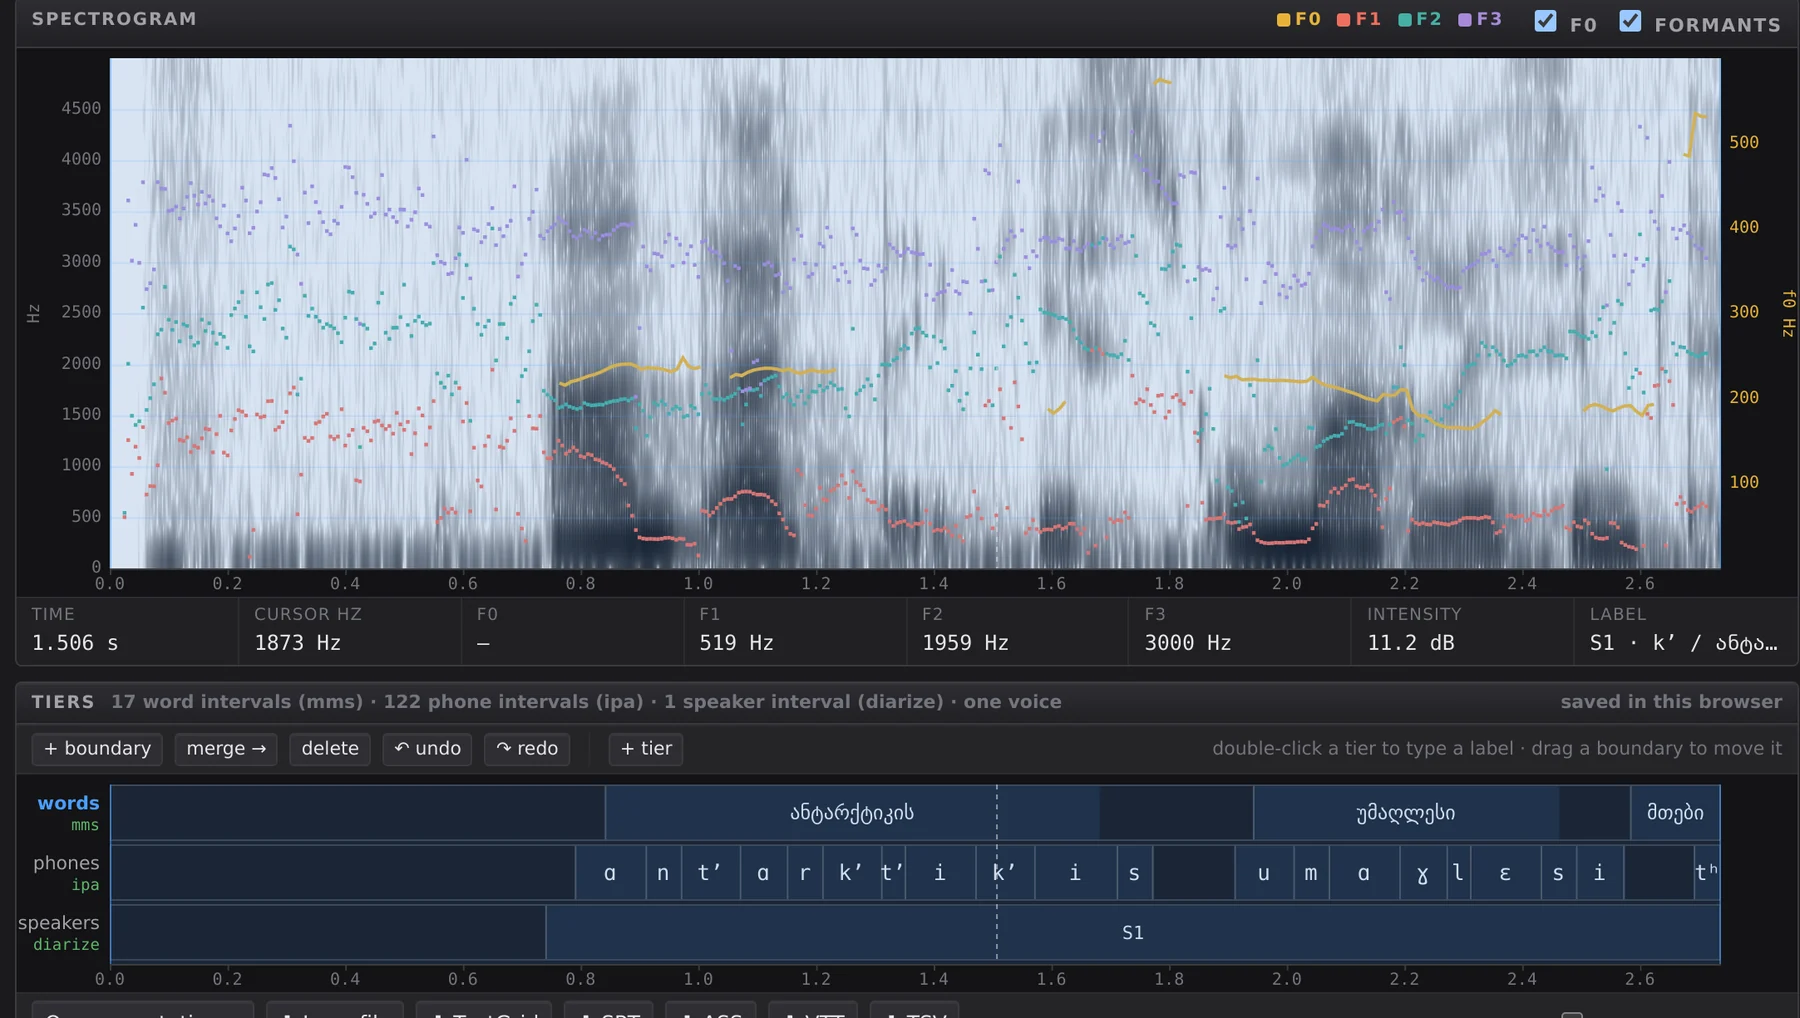Click the F2 readout '1959 Hz'
Image resolution: width=1800 pixels, height=1018 pixels.
coord(965,643)
